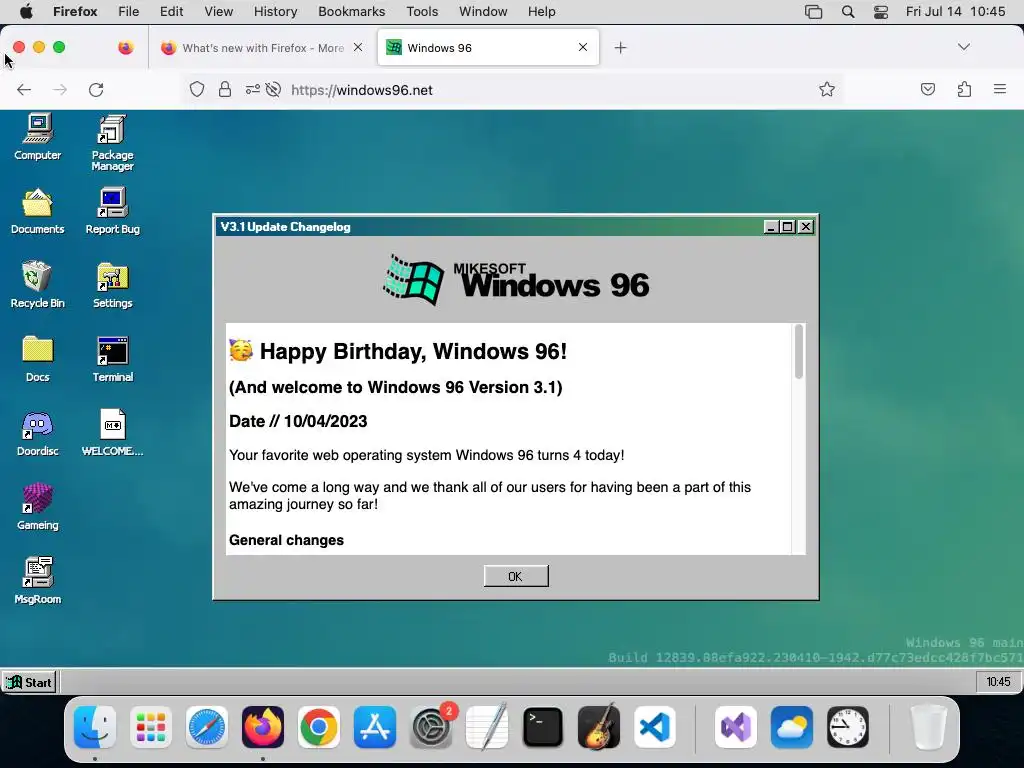
Task: Open the Documents folder icon
Action: (x=38, y=211)
